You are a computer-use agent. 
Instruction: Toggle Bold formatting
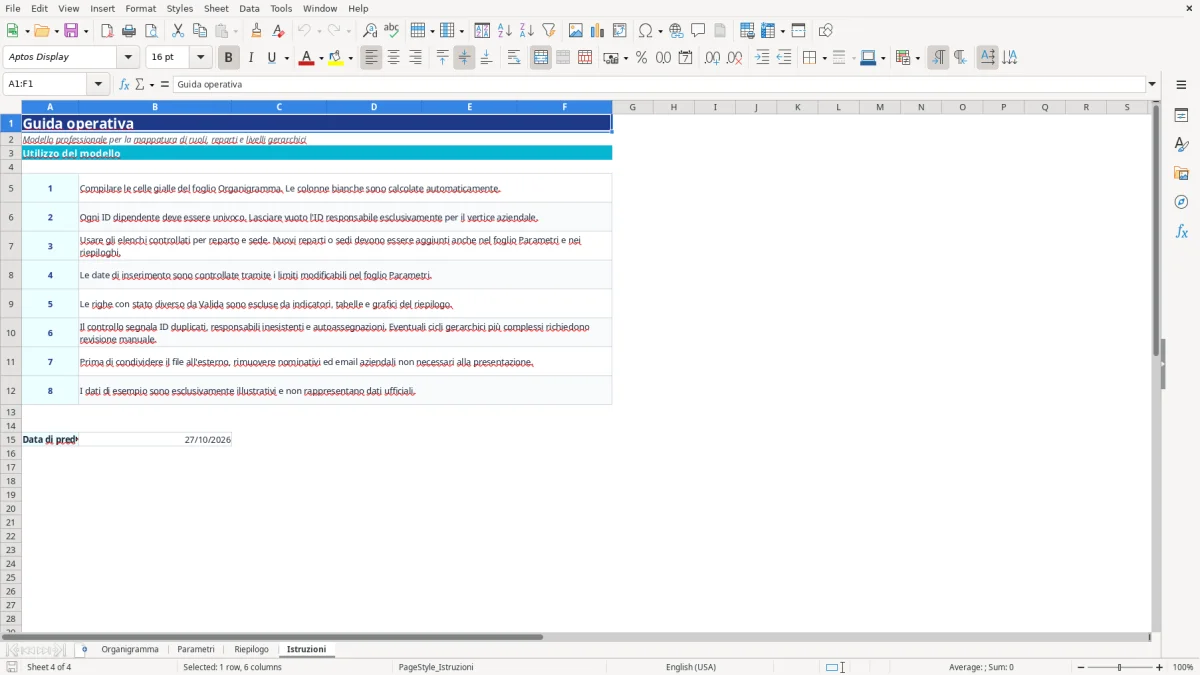(x=229, y=58)
